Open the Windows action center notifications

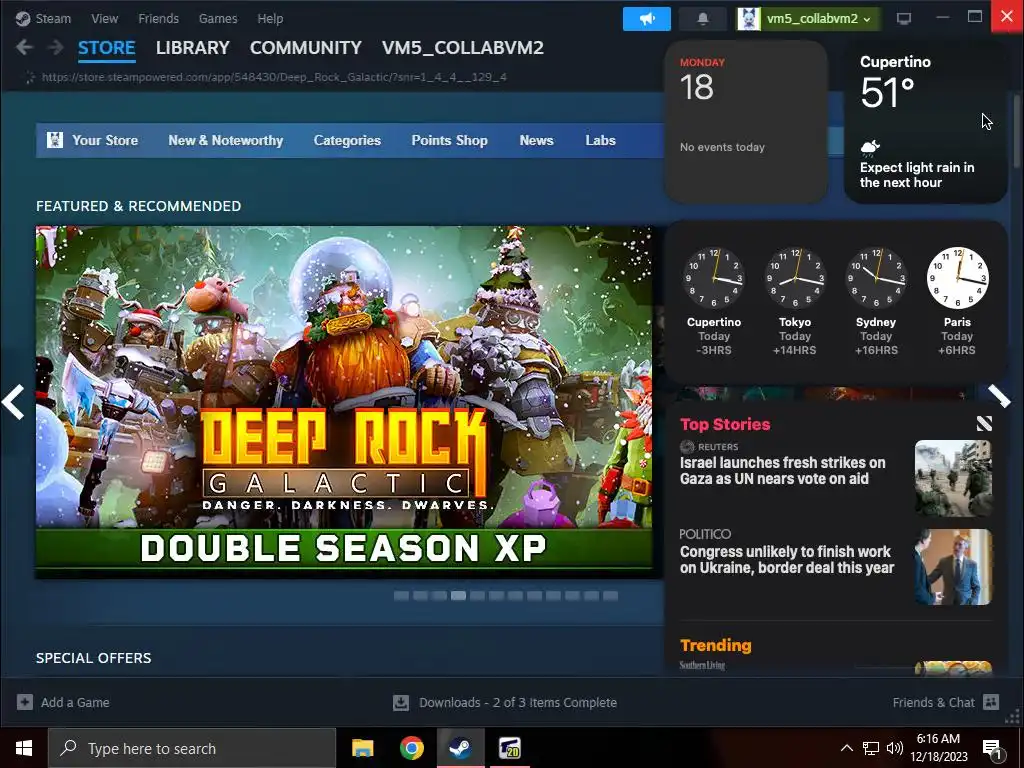(992, 748)
